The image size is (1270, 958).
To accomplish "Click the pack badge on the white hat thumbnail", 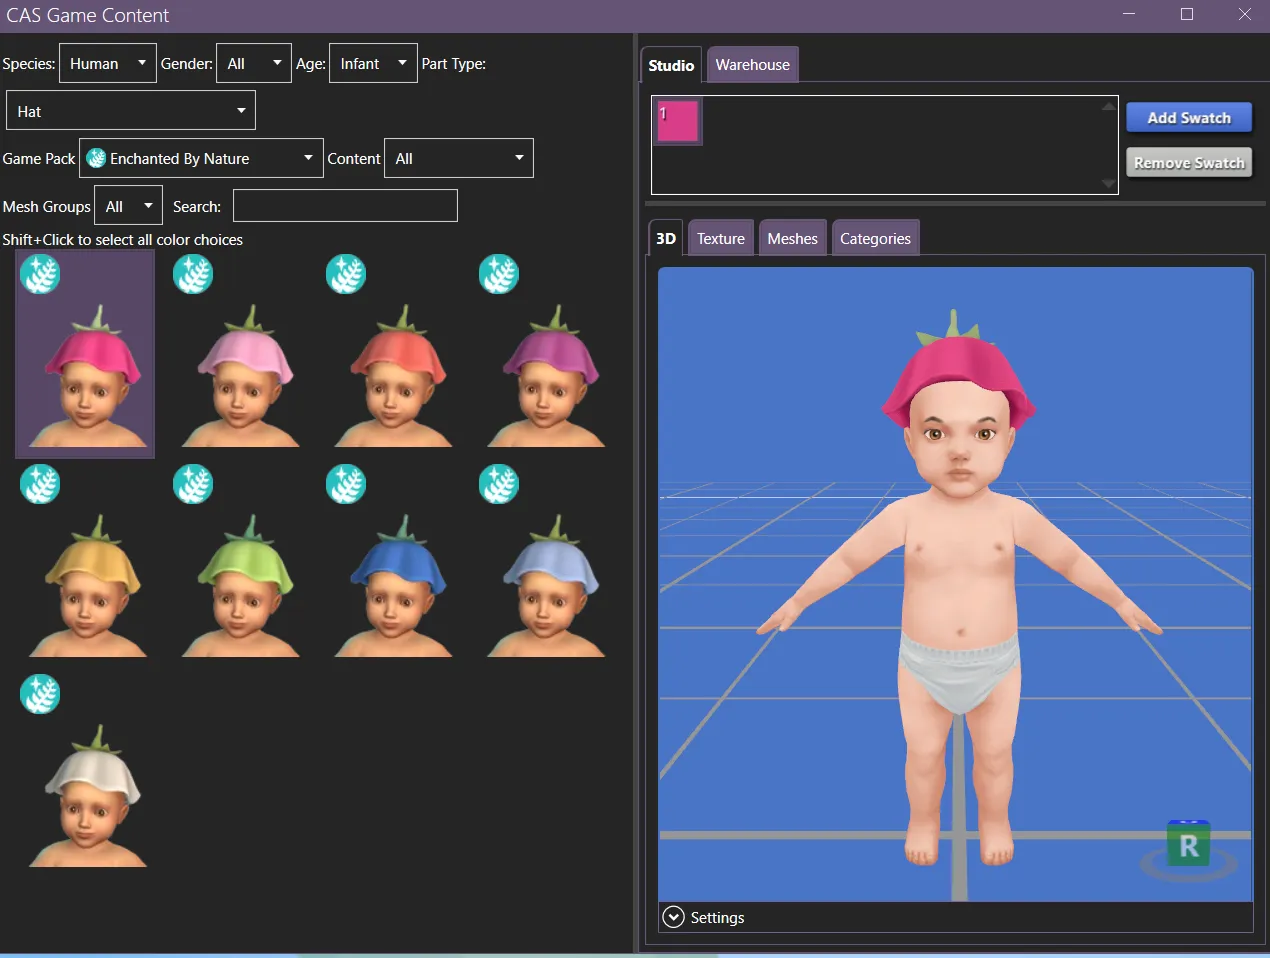I will coord(40,694).
